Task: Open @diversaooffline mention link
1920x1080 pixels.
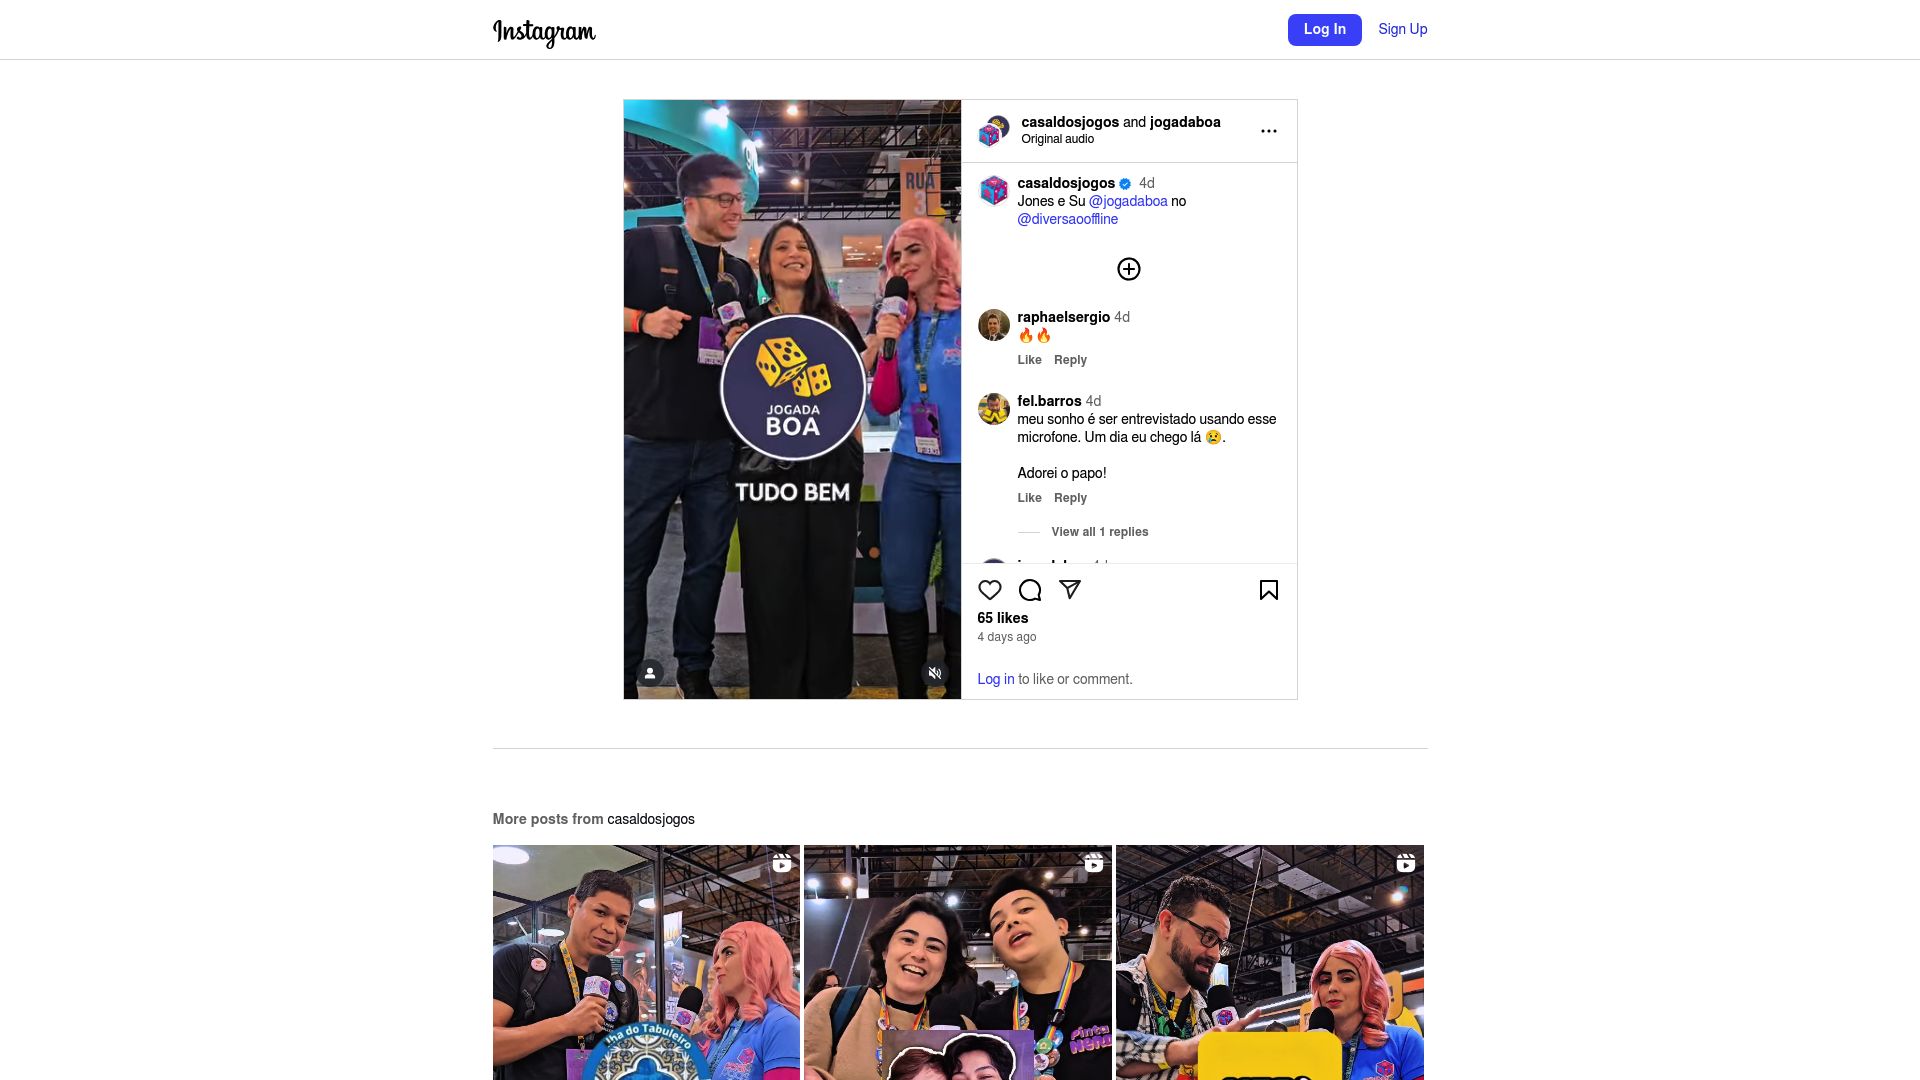Action: [1067, 219]
